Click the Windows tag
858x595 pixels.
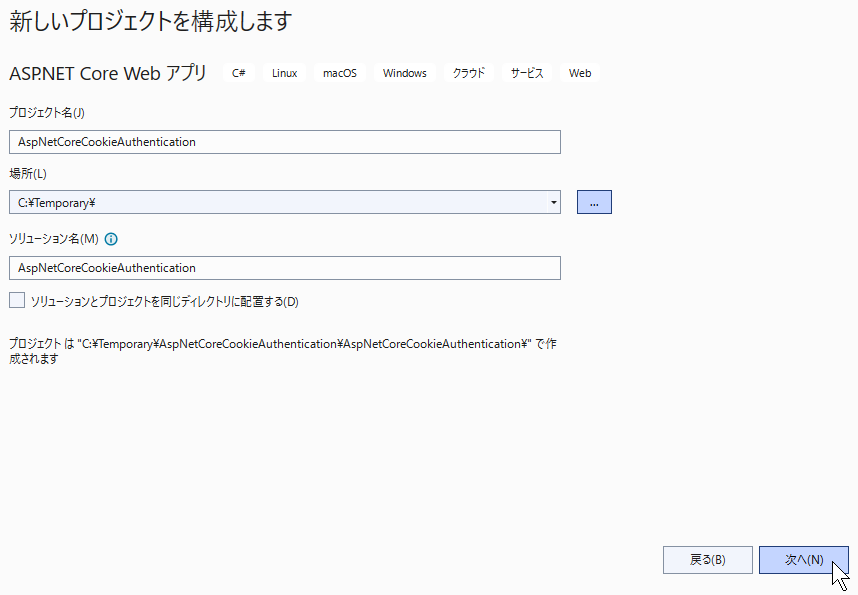tap(404, 73)
